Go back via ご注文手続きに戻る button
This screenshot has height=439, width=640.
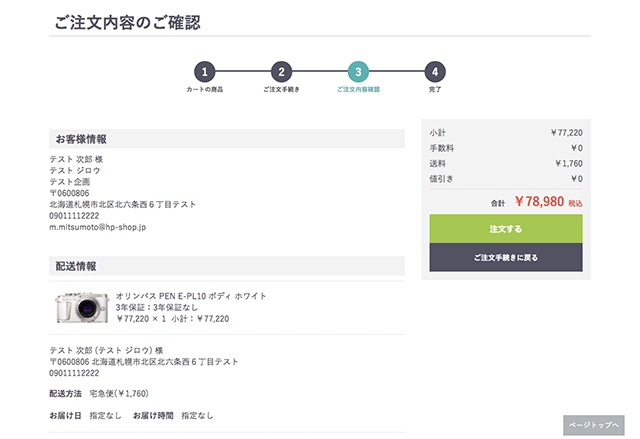(506, 257)
